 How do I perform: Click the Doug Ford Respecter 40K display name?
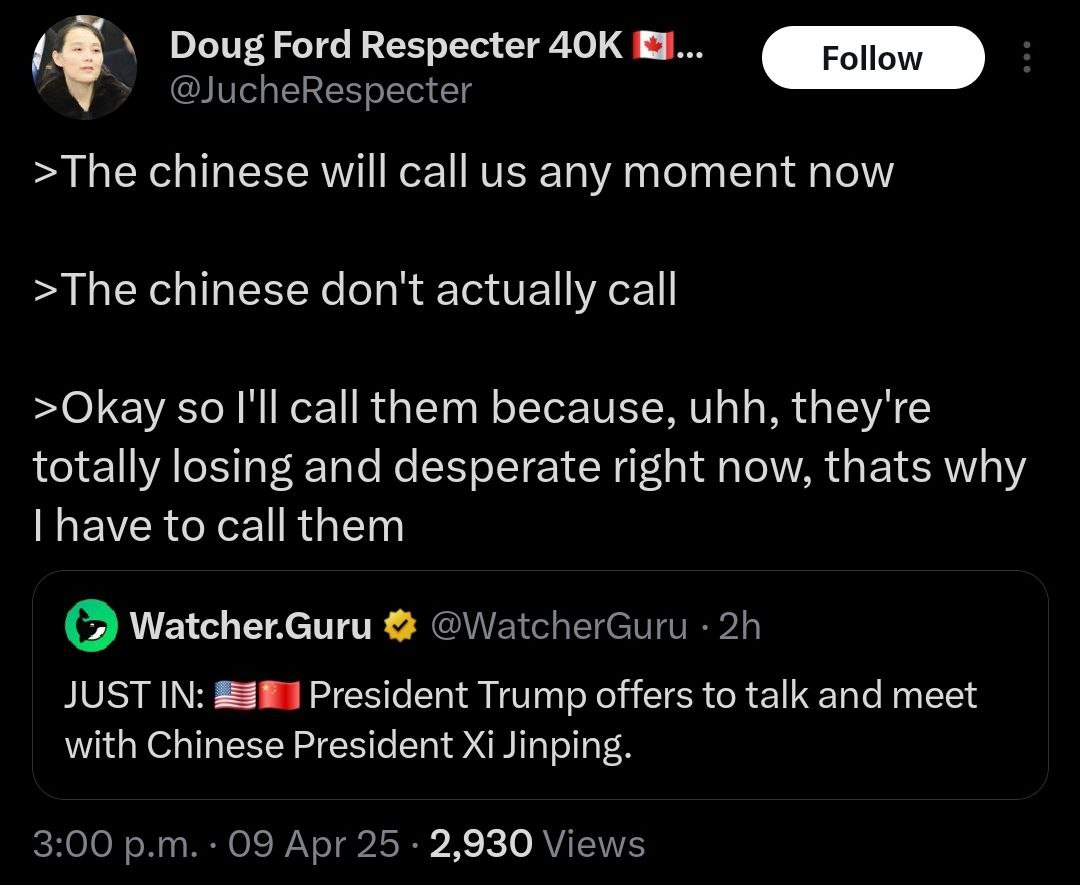click(396, 45)
